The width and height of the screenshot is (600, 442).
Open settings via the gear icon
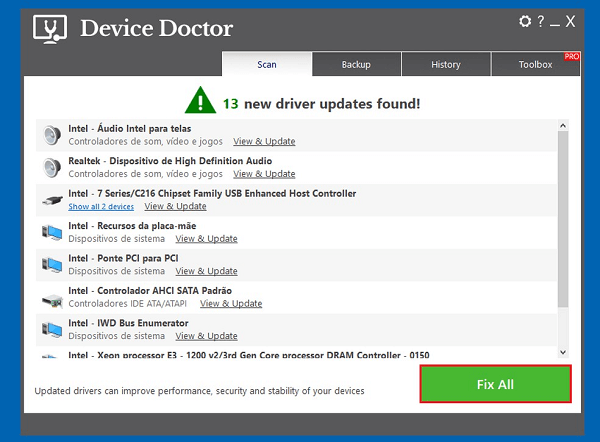[525, 21]
